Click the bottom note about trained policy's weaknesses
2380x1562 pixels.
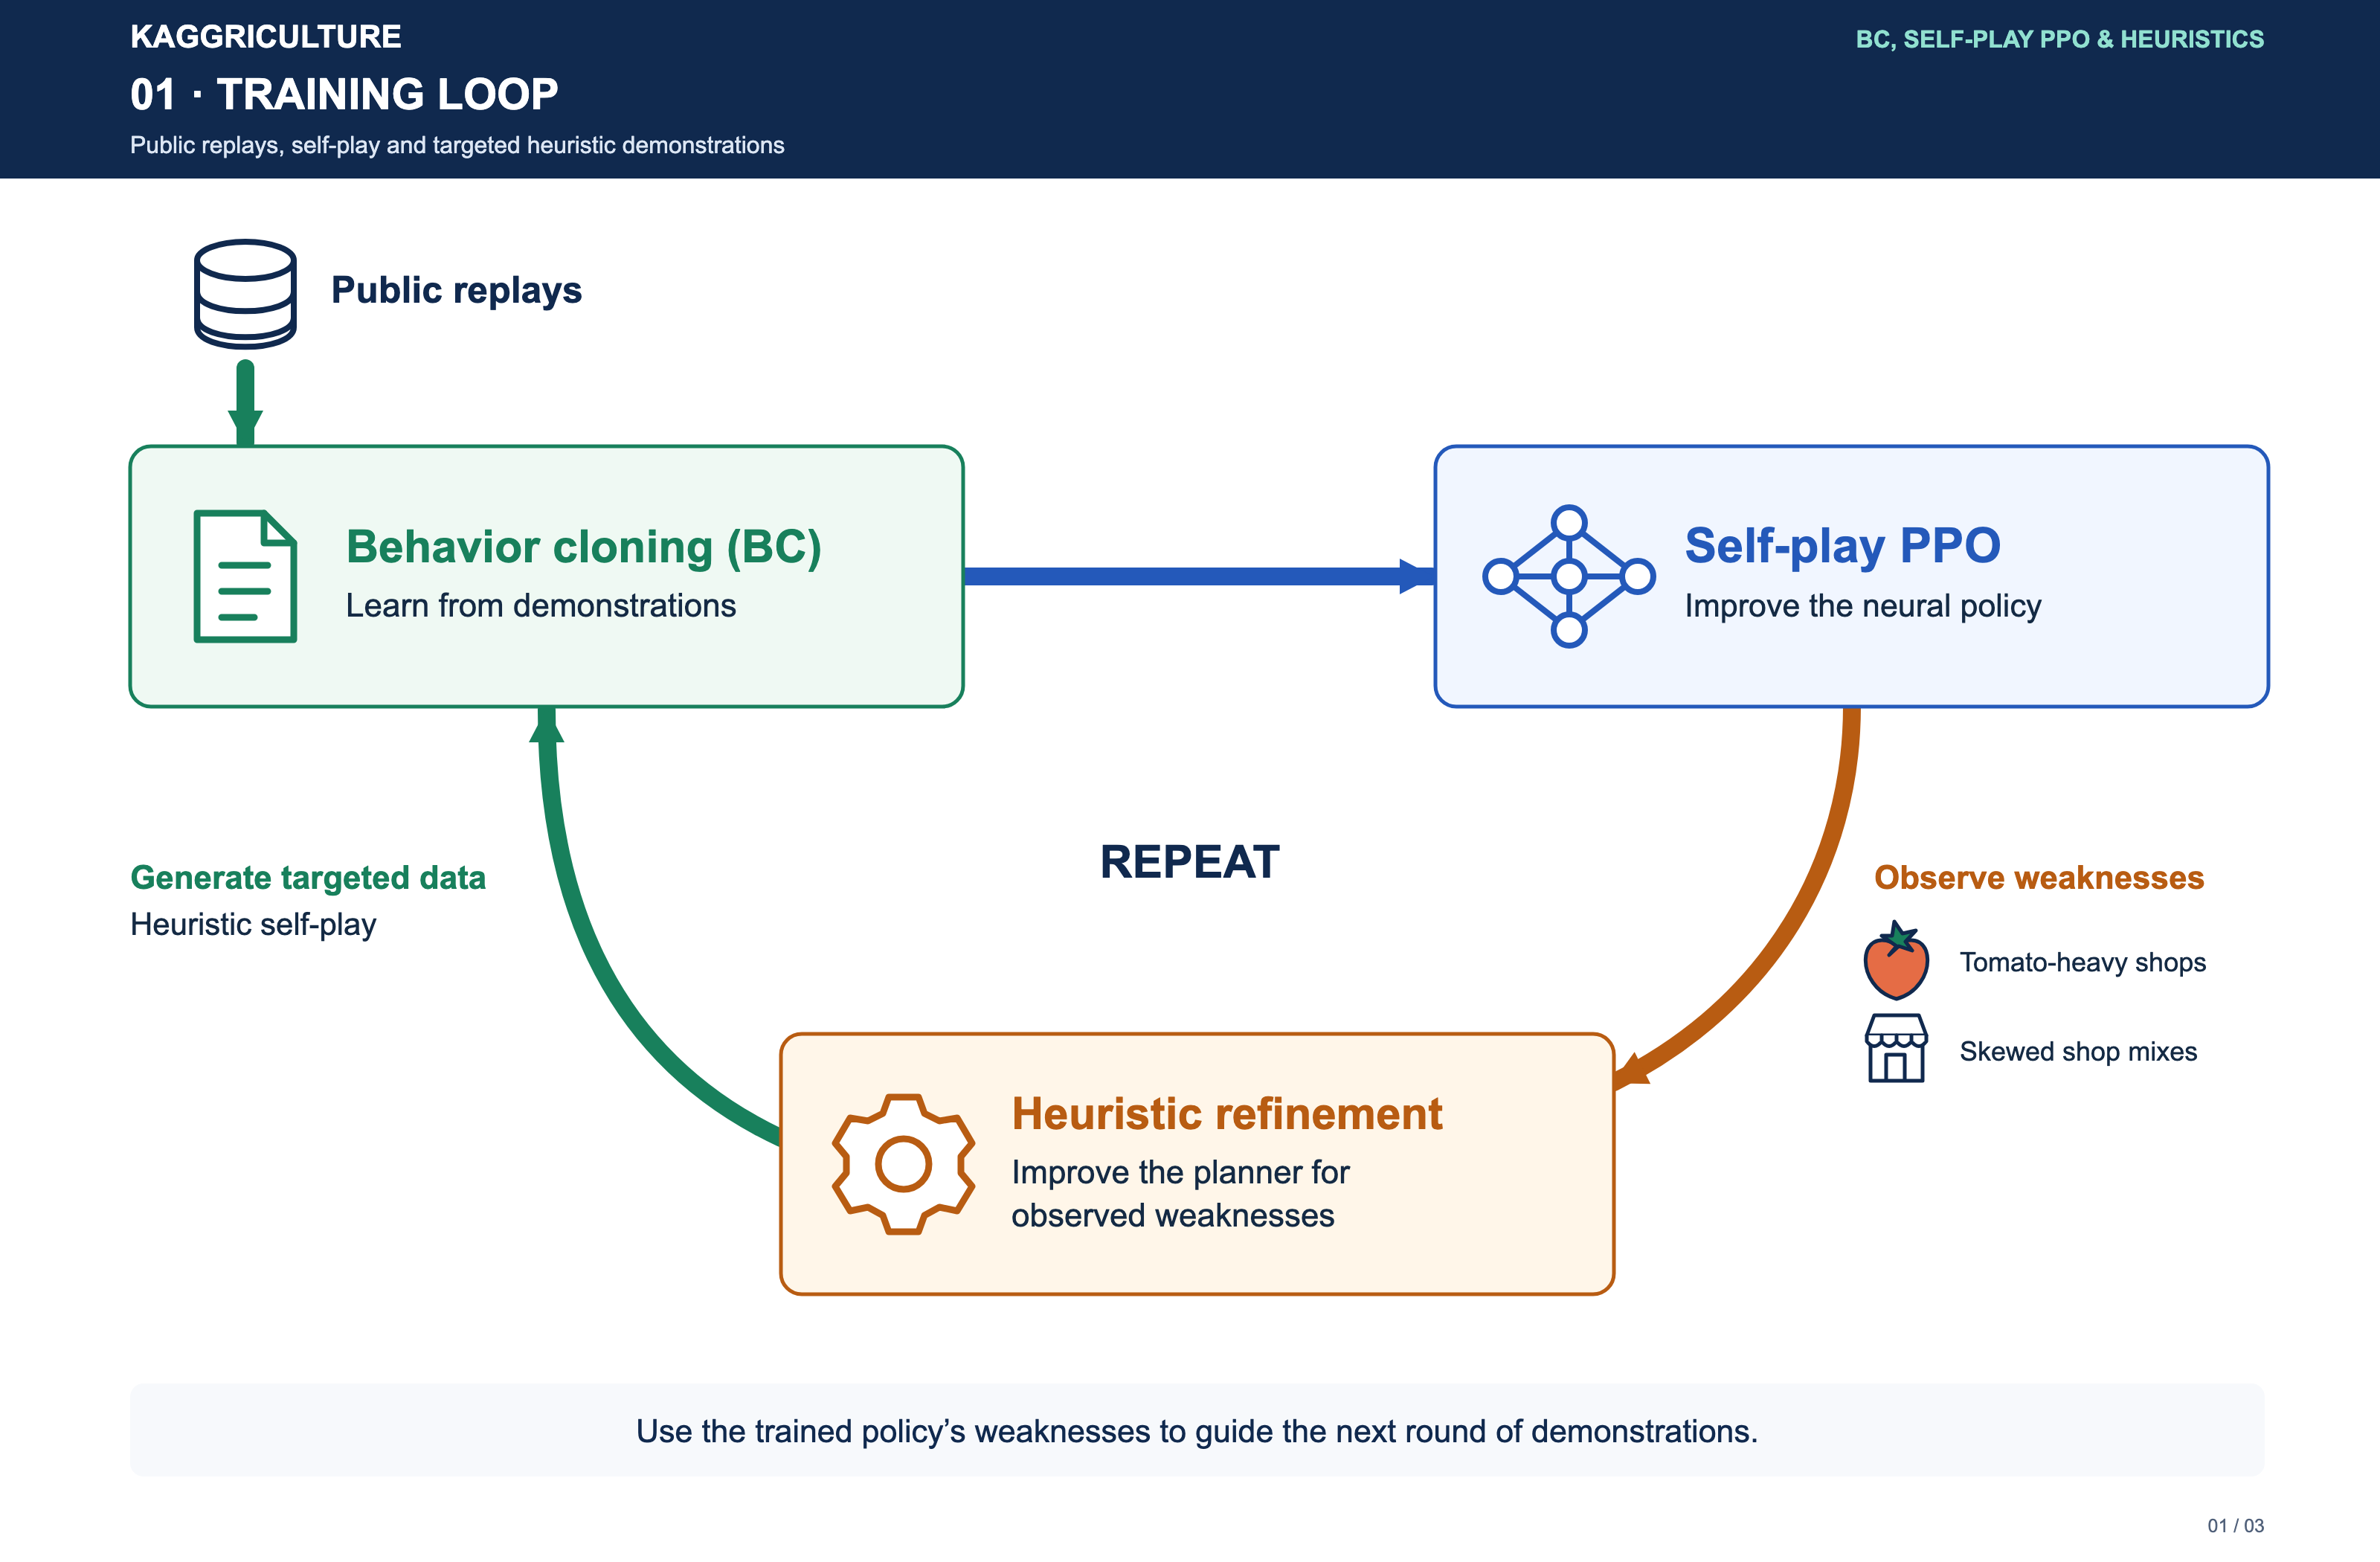coord(1197,1432)
